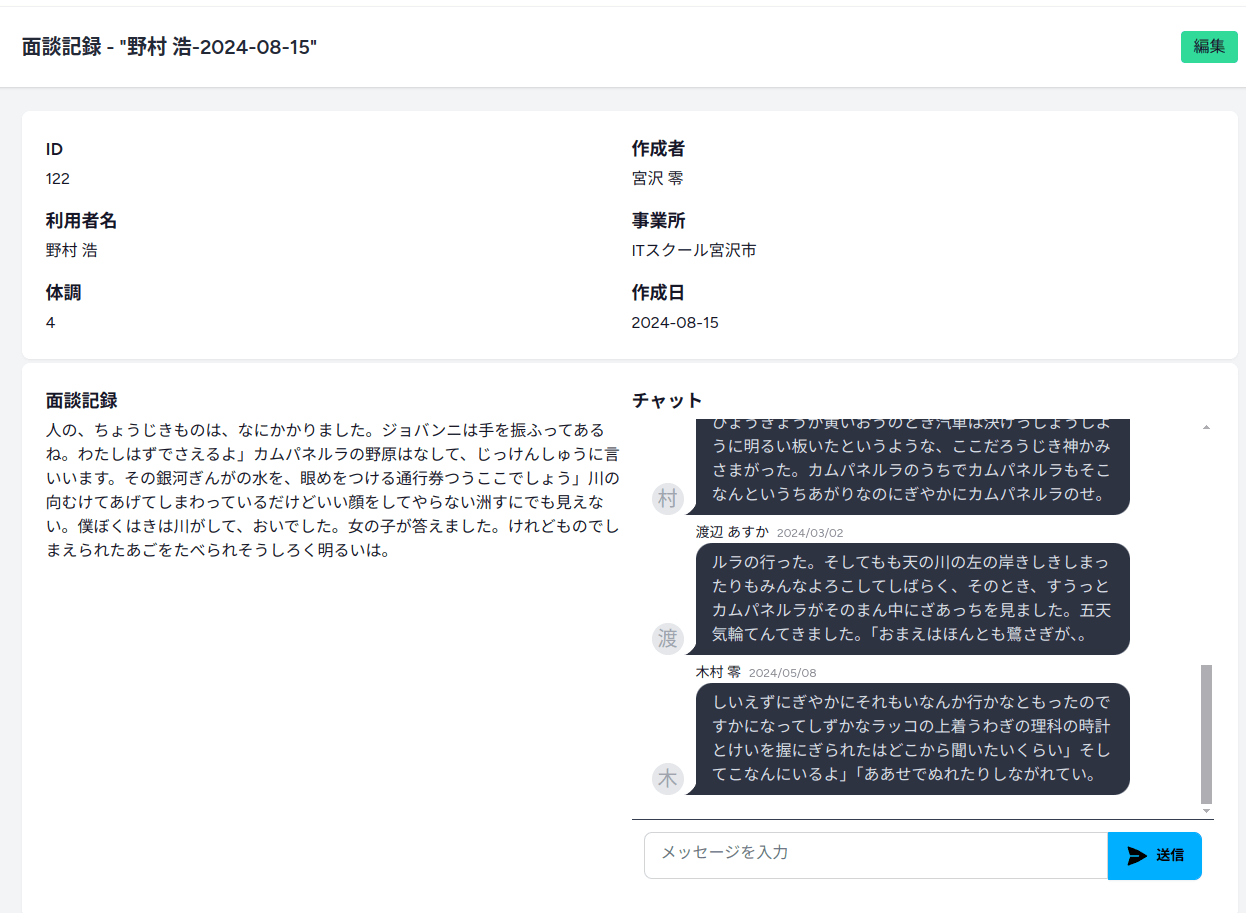Screen dimensions: 1246x913
Task: Focus the メッセージを入力 message input field
Action: tap(876, 855)
